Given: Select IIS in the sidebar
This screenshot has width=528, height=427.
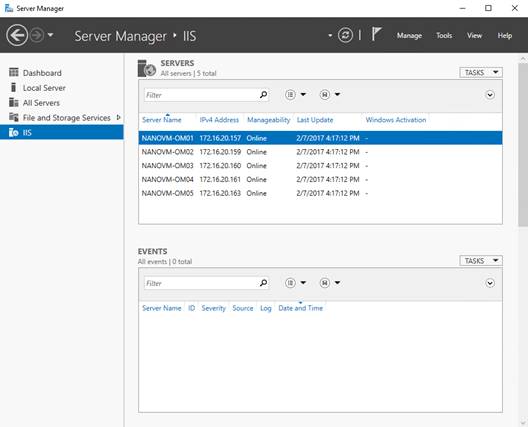Looking at the screenshot, I should click(x=62, y=132).
